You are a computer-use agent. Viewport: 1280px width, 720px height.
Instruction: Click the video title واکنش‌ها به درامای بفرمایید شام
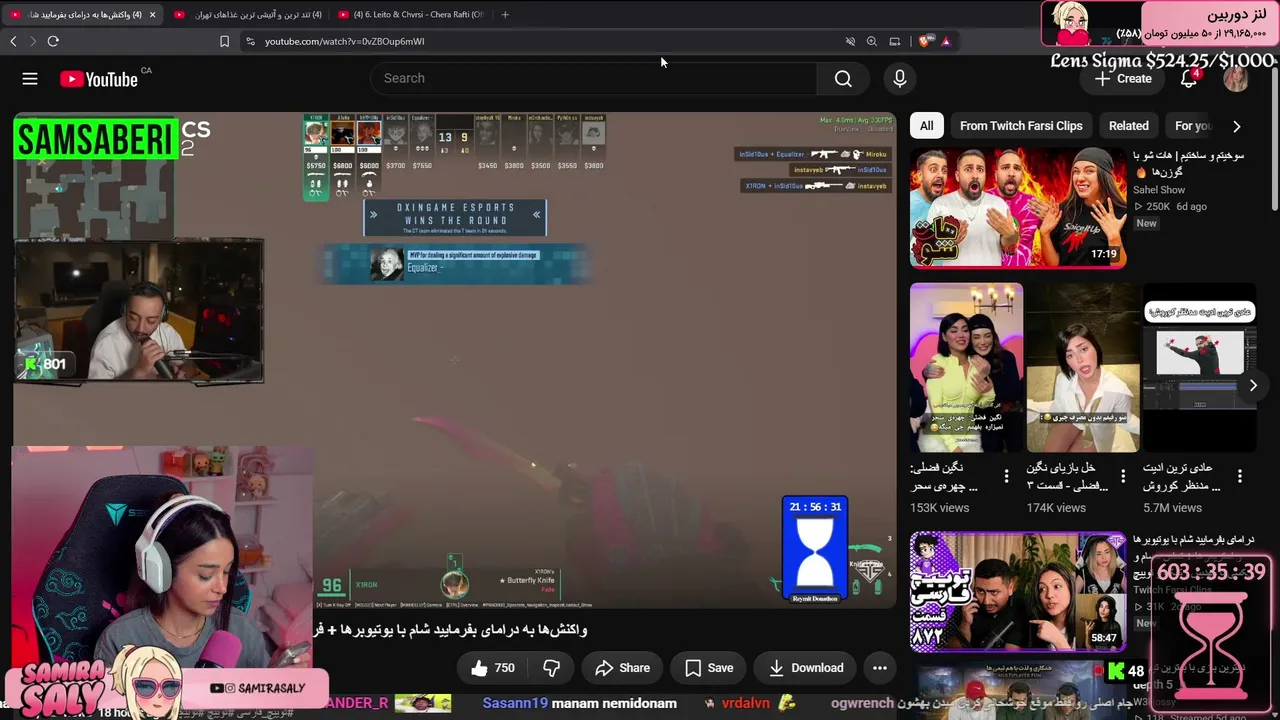450,630
